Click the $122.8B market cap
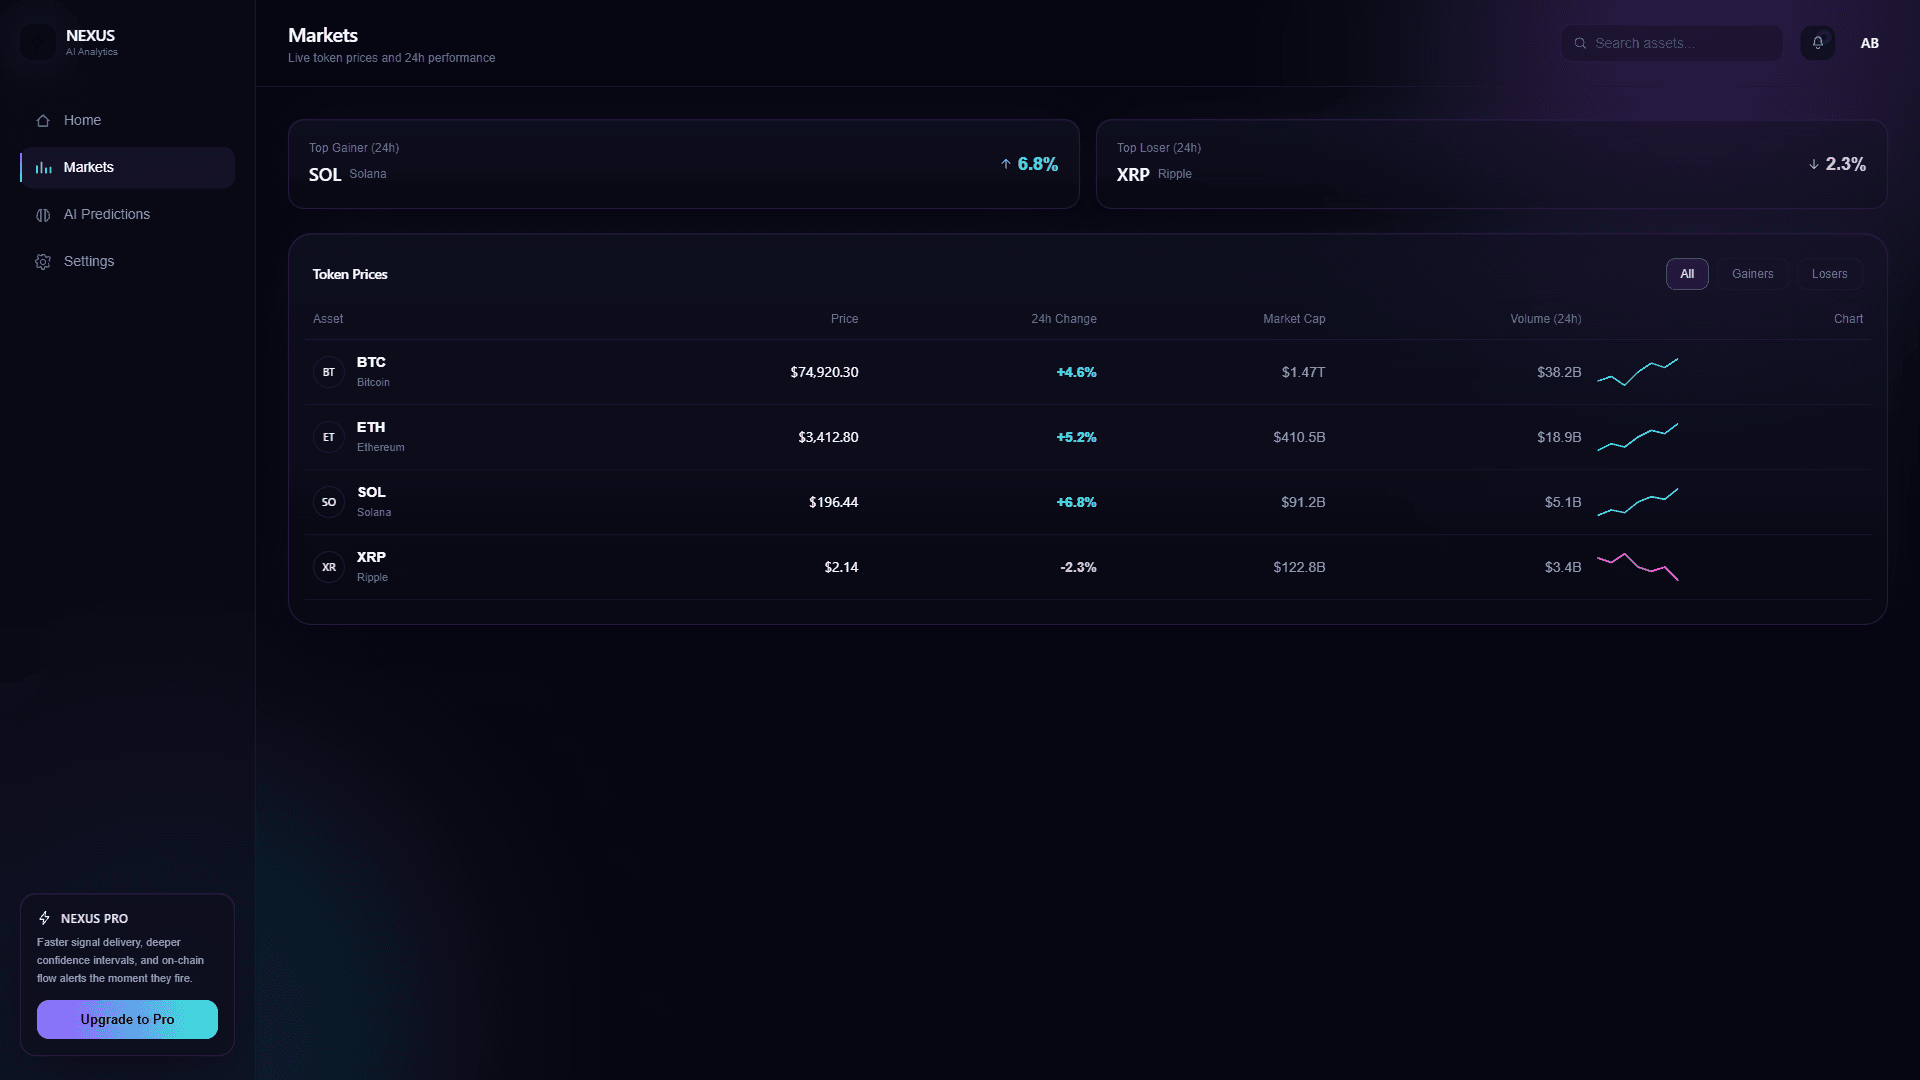This screenshot has width=1920, height=1080. pyautogui.click(x=1299, y=567)
